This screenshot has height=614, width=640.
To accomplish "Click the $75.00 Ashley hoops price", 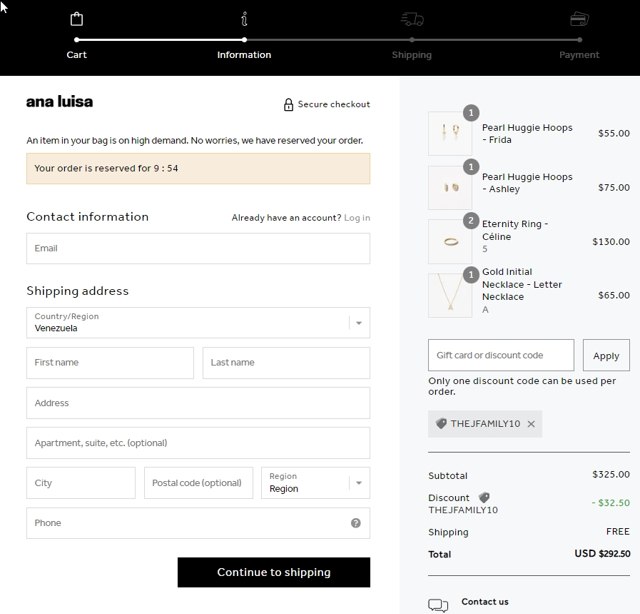I will [x=613, y=187].
